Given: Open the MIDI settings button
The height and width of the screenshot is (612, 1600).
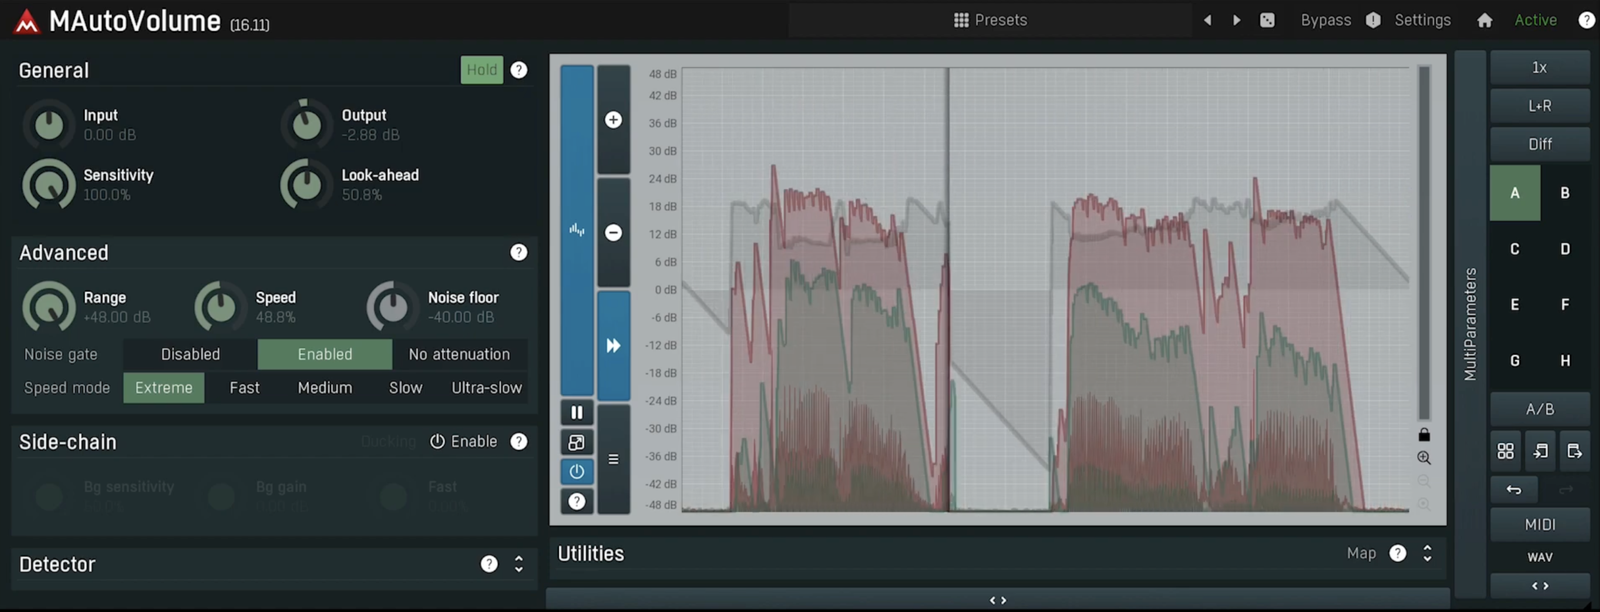Looking at the screenshot, I should pos(1540,524).
